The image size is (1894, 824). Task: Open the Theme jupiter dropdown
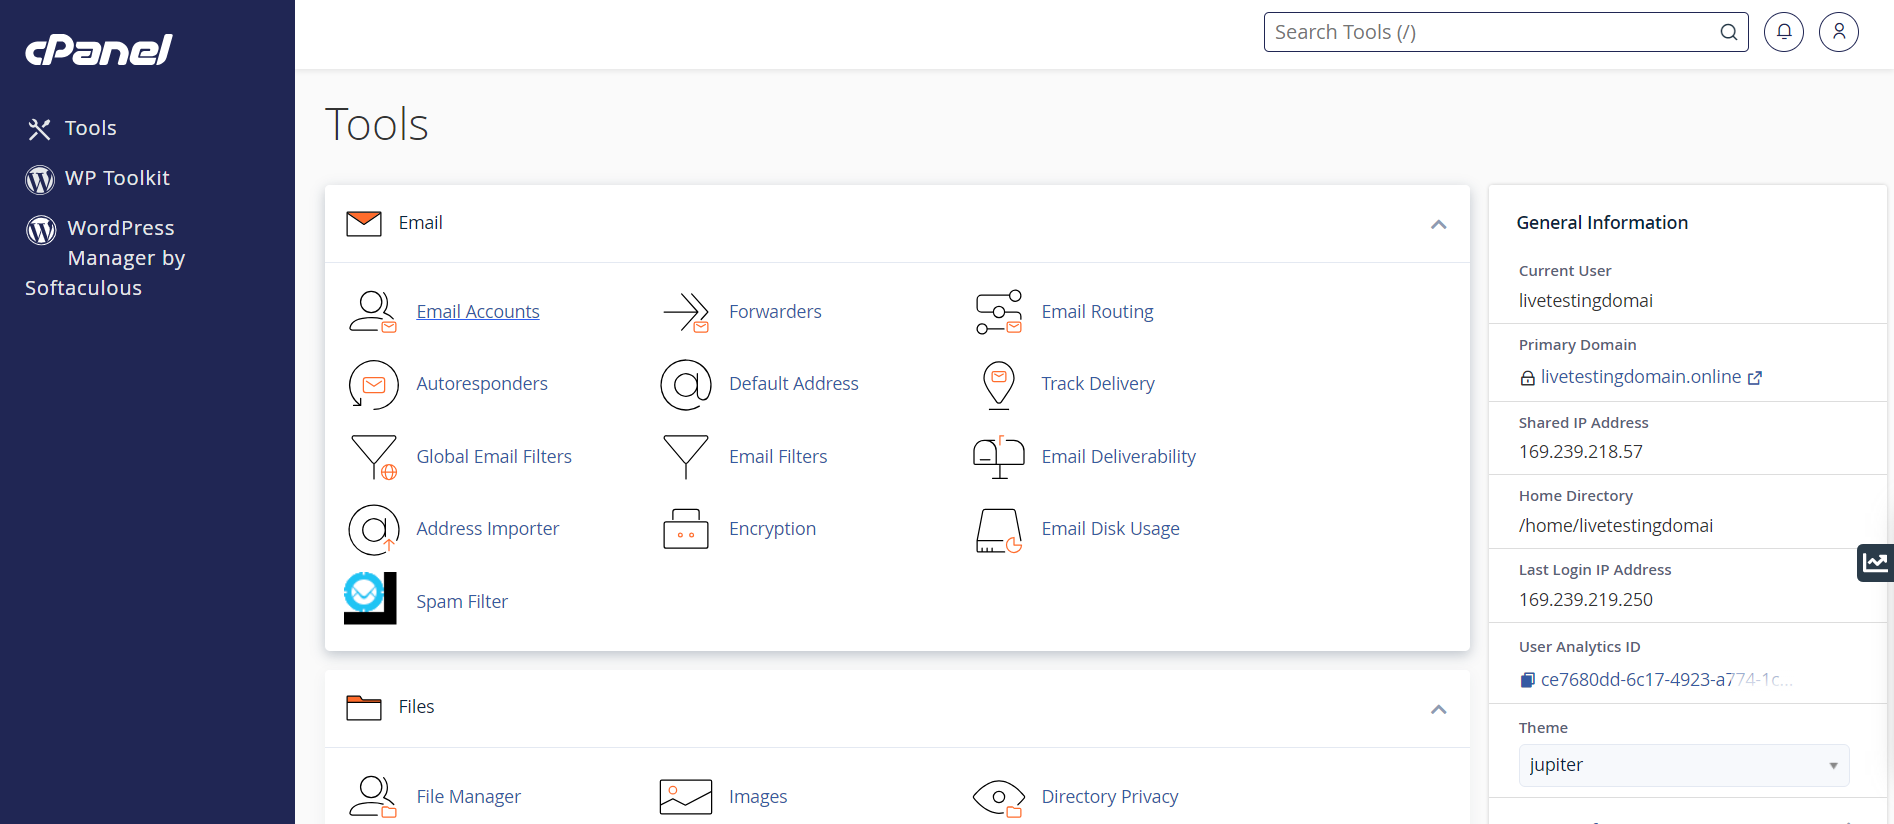[x=1684, y=765]
